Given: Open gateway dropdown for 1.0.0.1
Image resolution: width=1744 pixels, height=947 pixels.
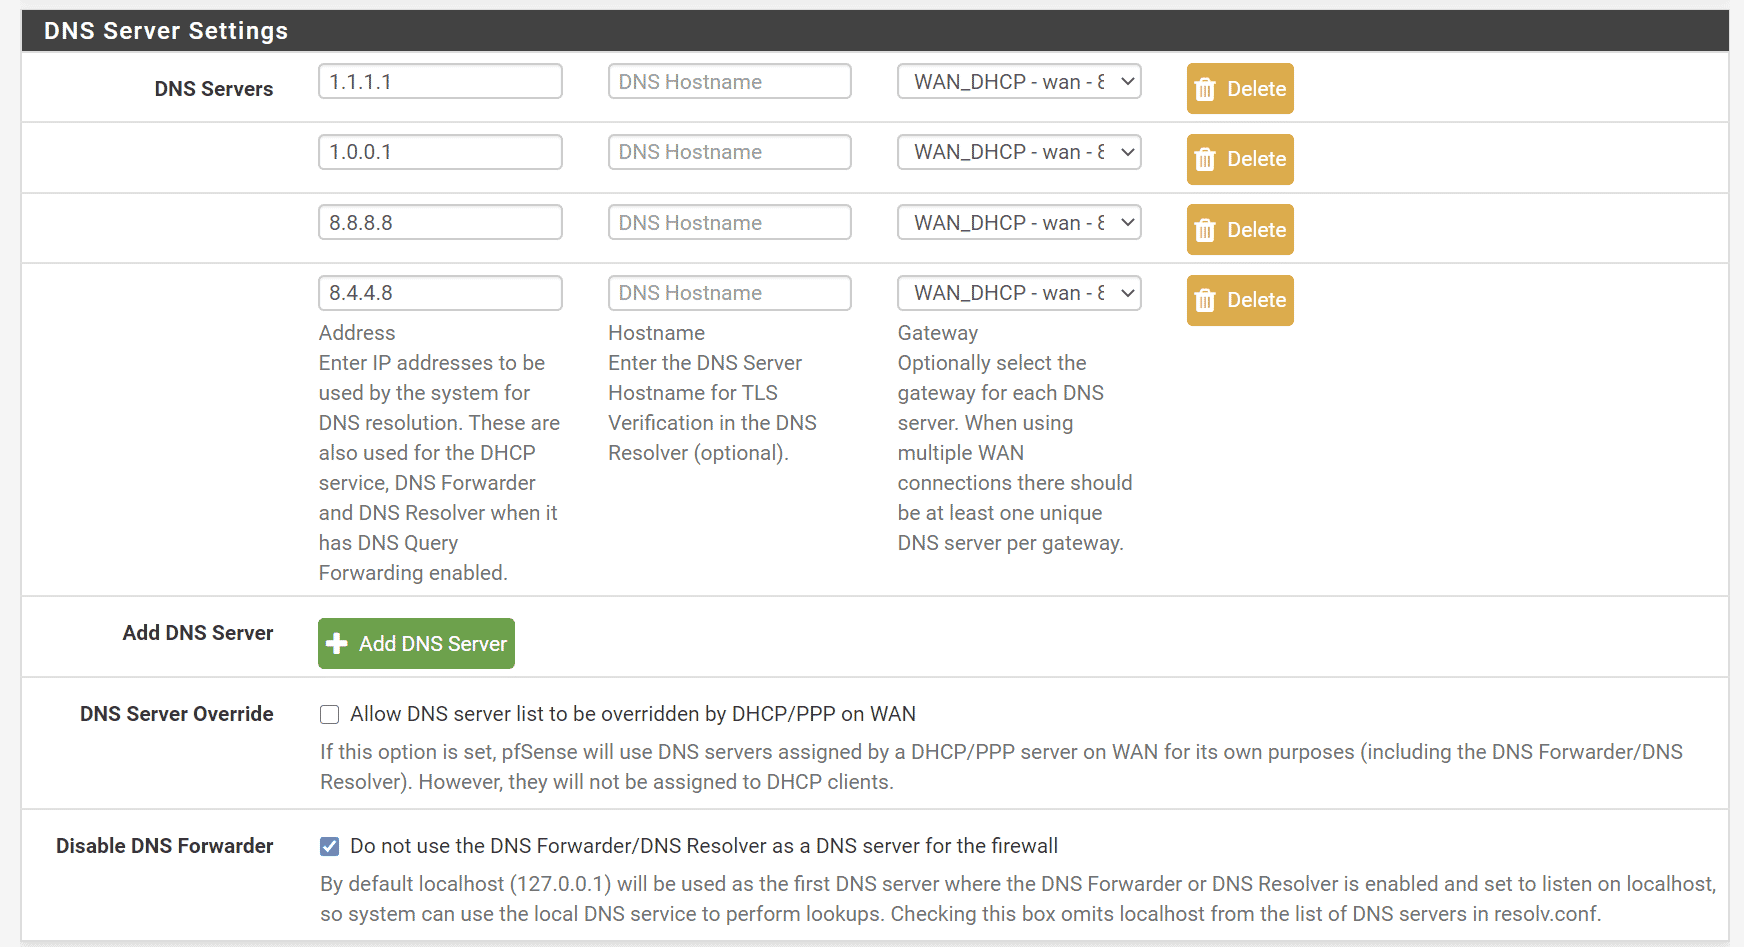Looking at the screenshot, I should [1018, 152].
